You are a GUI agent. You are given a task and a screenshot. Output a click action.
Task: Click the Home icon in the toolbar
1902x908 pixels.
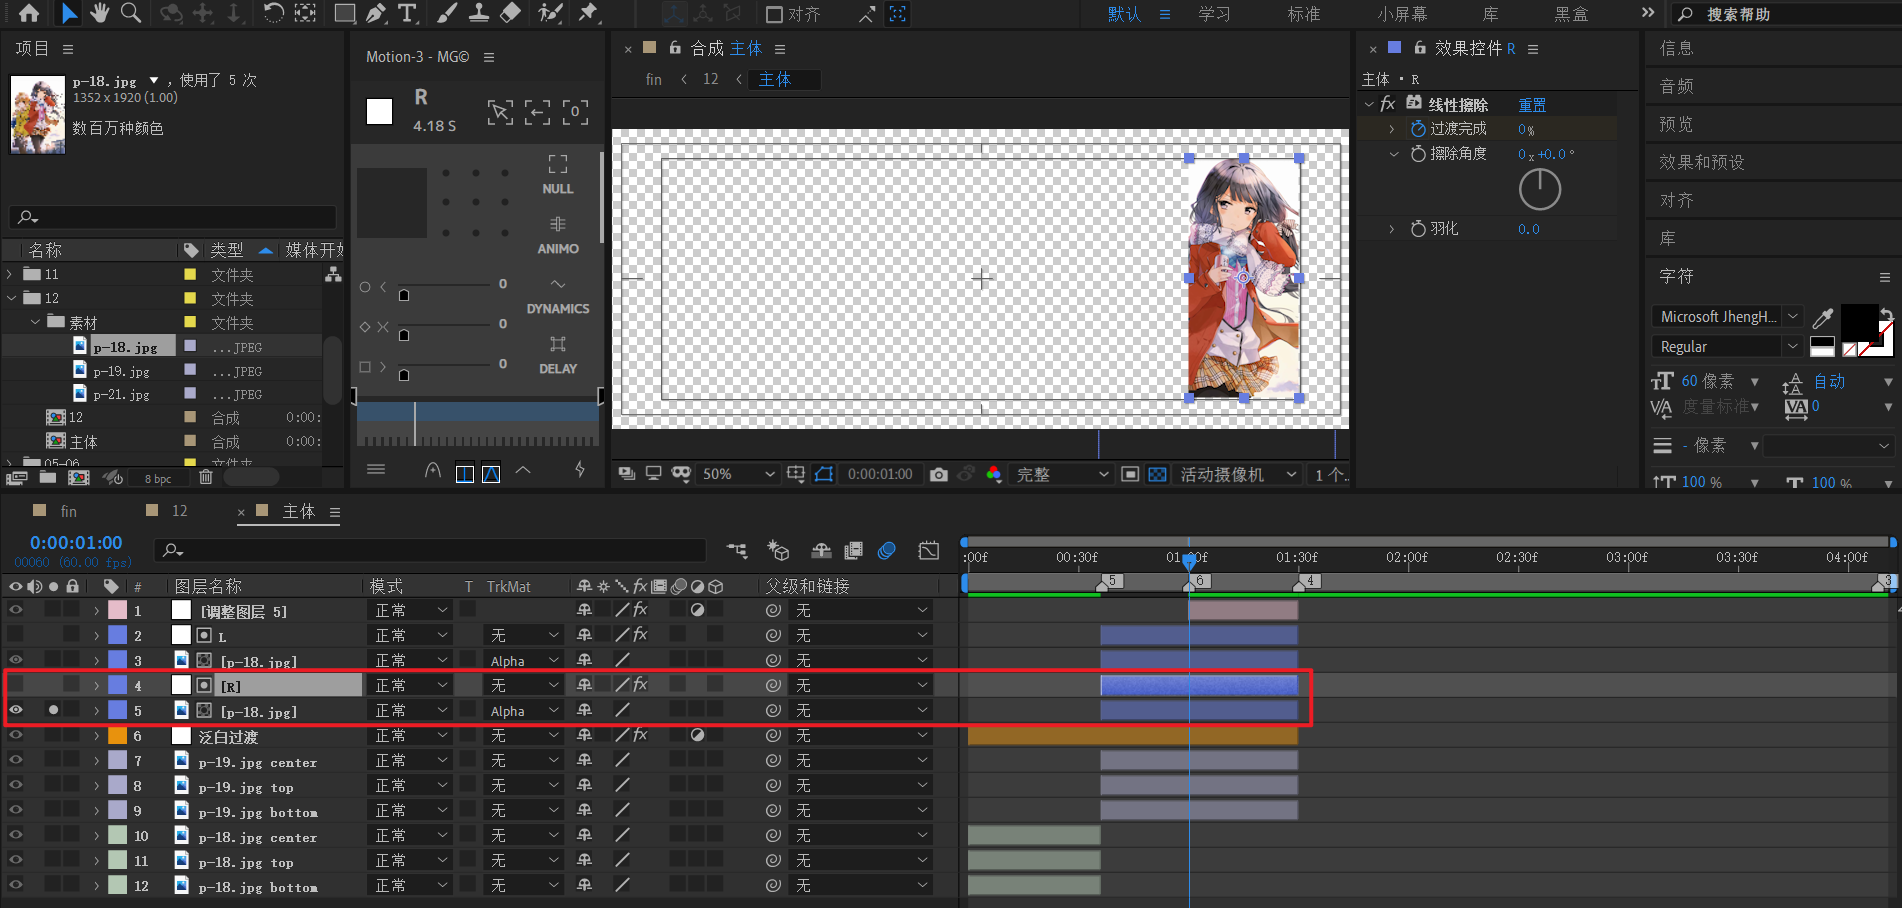pos(29,13)
